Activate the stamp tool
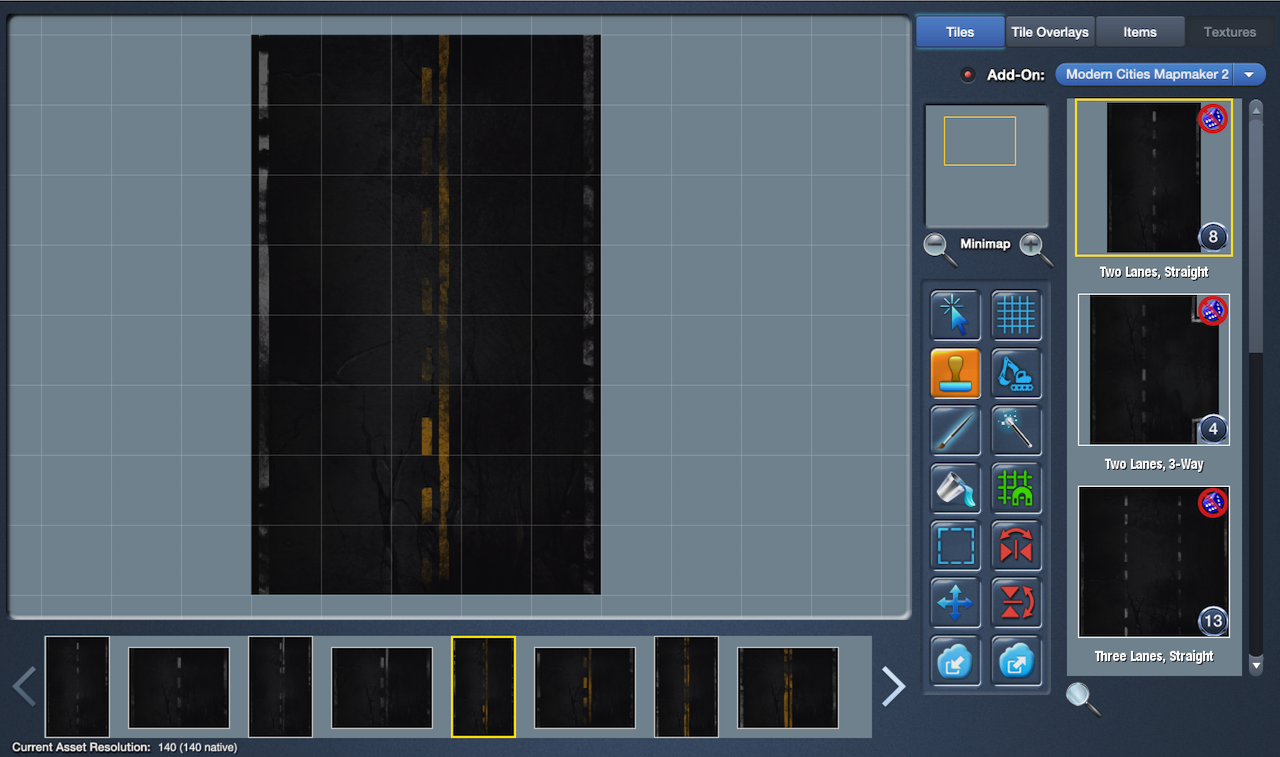 (x=955, y=373)
